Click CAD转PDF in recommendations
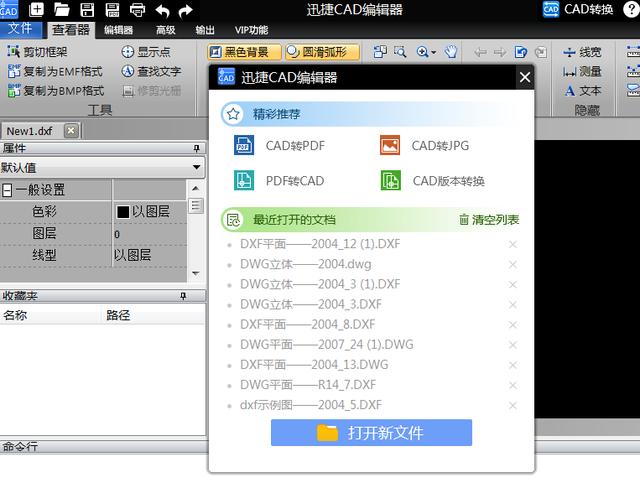Viewport: 640px width, 488px height. pos(280,145)
